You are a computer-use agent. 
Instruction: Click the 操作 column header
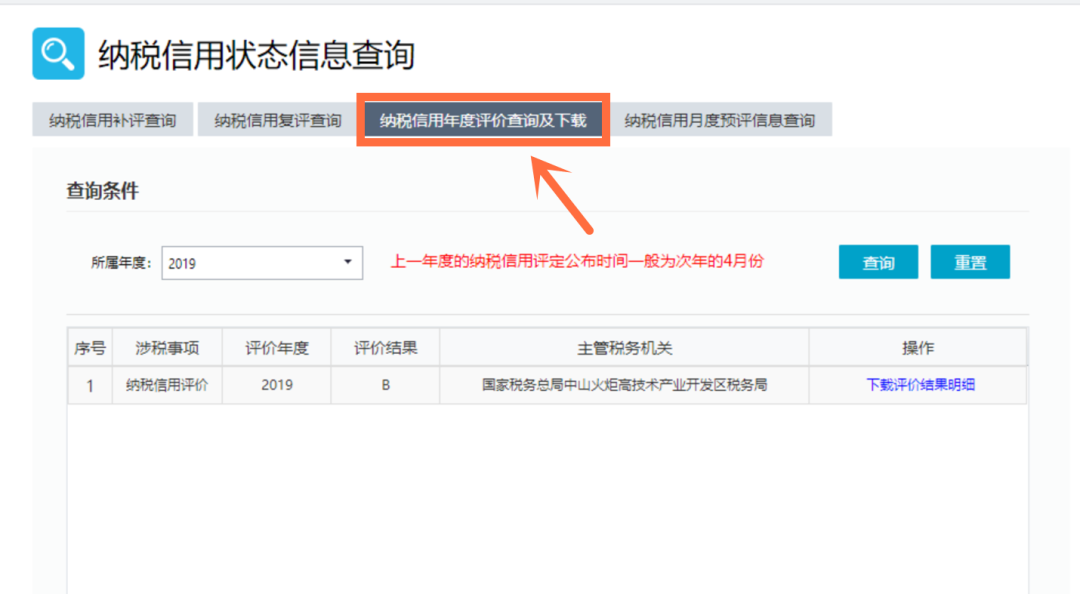pyautogui.click(x=917, y=348)
